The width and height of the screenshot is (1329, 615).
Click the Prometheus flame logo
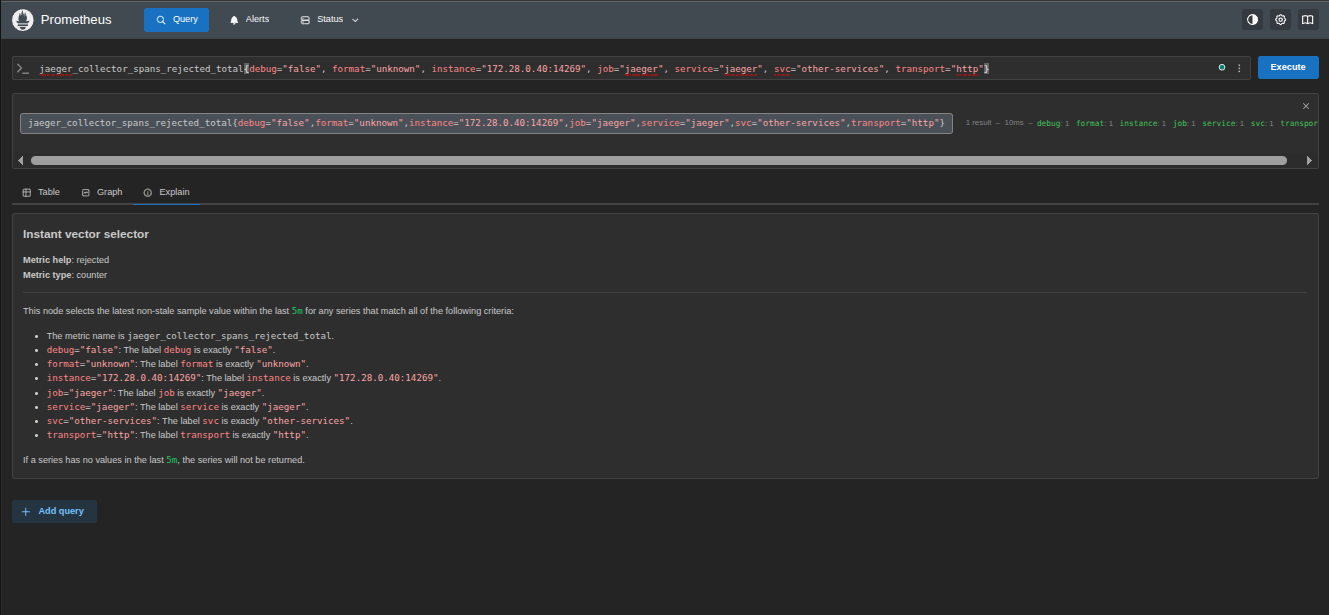click(x=23, y=20)
